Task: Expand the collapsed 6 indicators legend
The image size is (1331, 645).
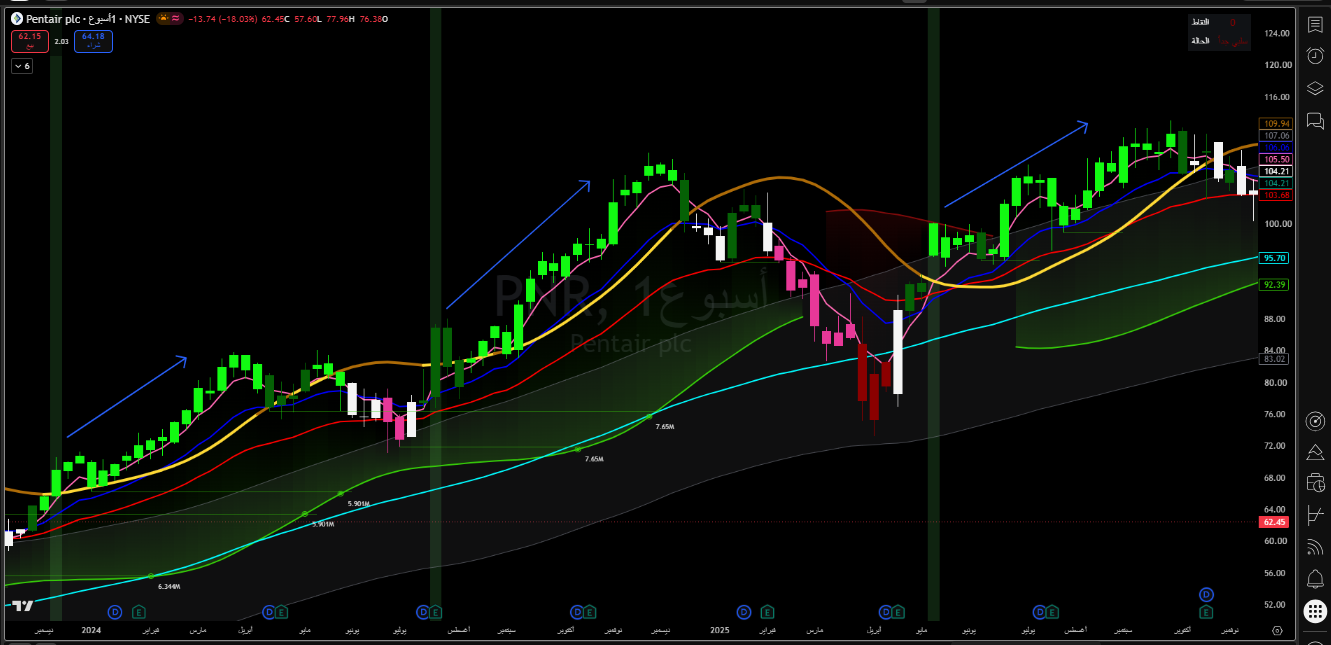Action: click(22, 66)
